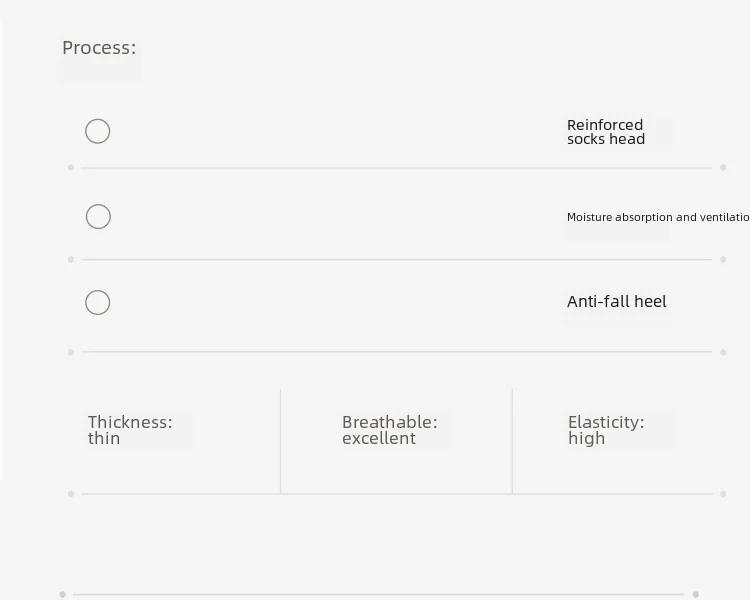
Task: Select the circle beside Anti-fall heel
Action: pyautogui.click(x=98, y=302)
